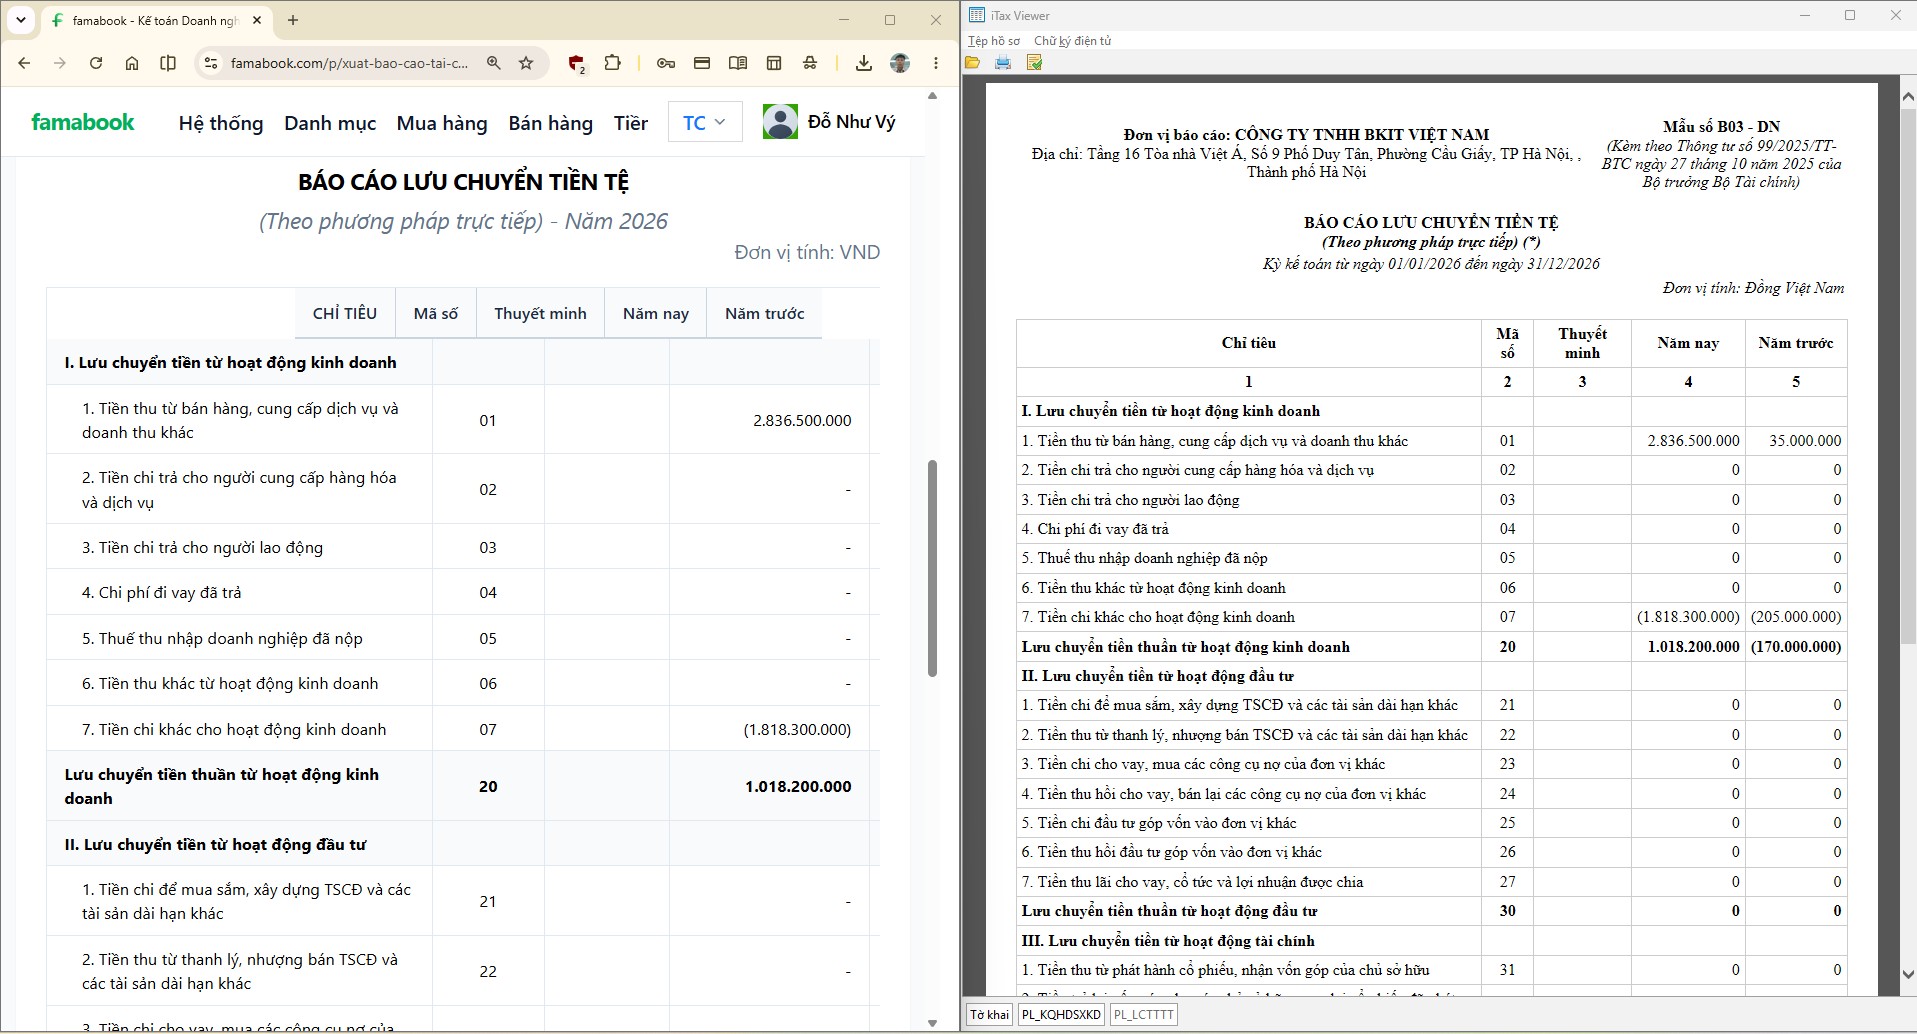This screenshot has width=1917, height=1034.
Task: Print the report using iTax Viewer's printer icon
Action: (1003, 63)
